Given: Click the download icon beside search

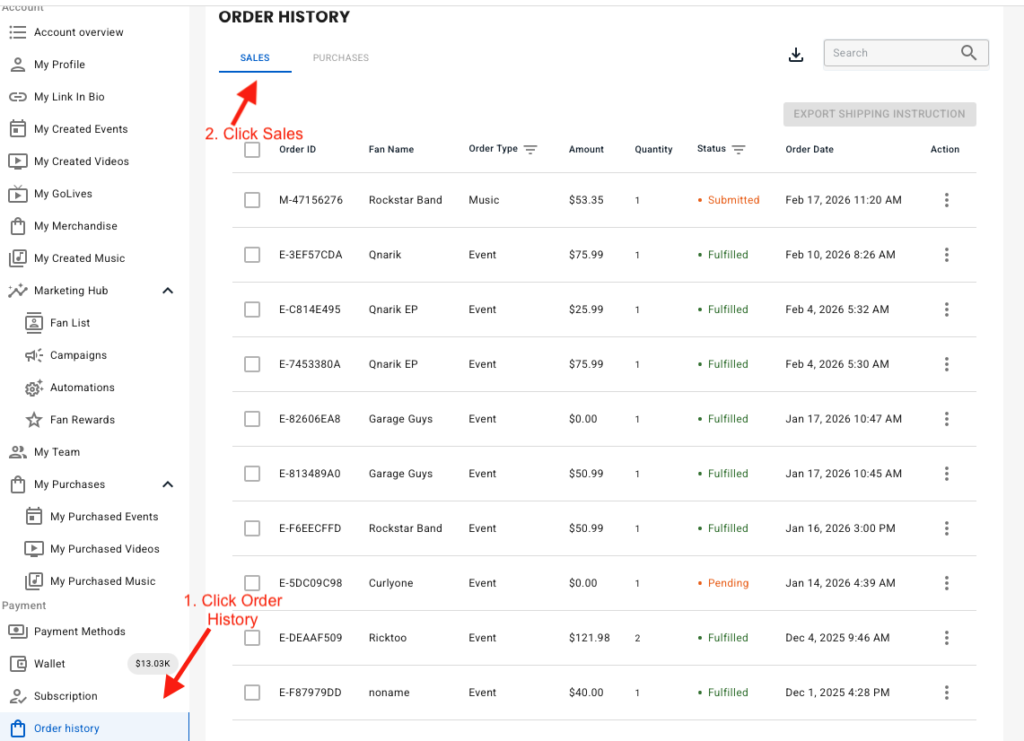Looking at the screenshot, I should 796,54.
